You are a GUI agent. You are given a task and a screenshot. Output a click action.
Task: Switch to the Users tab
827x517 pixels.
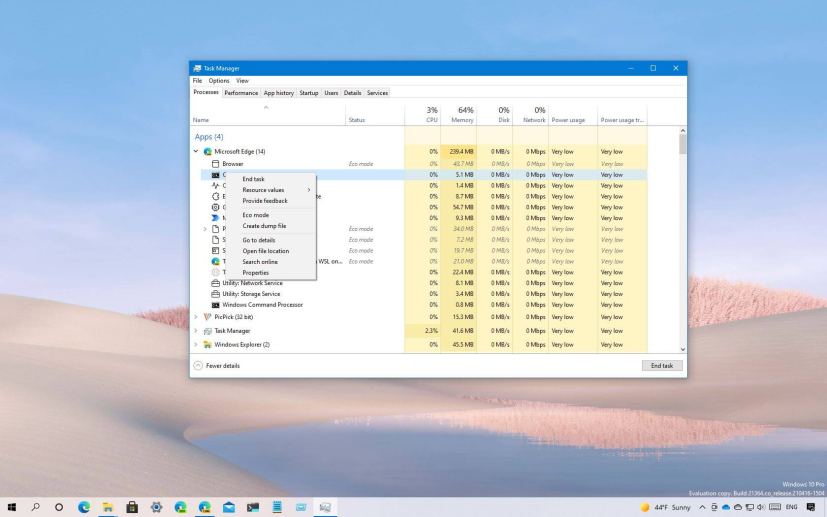(331, 93)
